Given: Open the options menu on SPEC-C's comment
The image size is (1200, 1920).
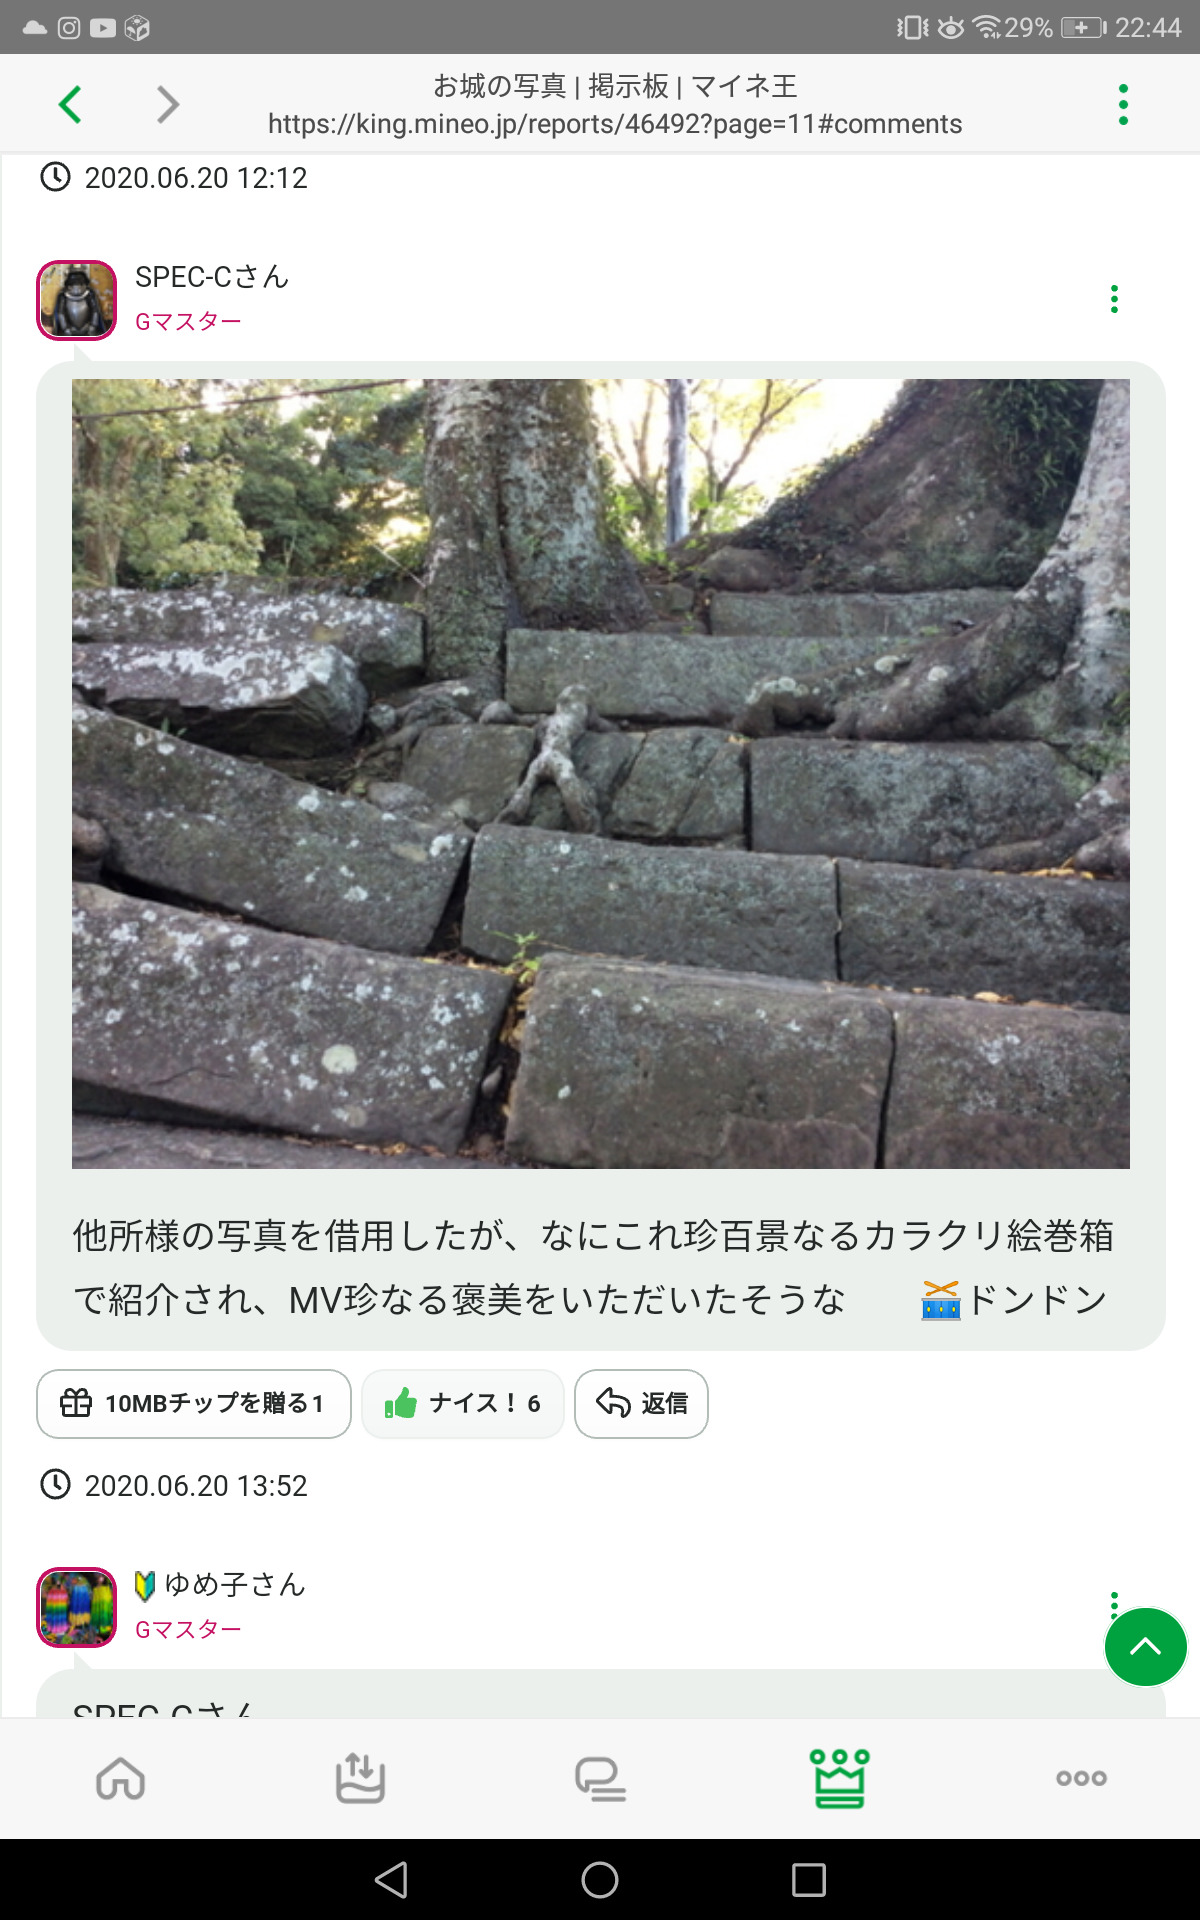Looking at the screenshot, I should 1114,299.
